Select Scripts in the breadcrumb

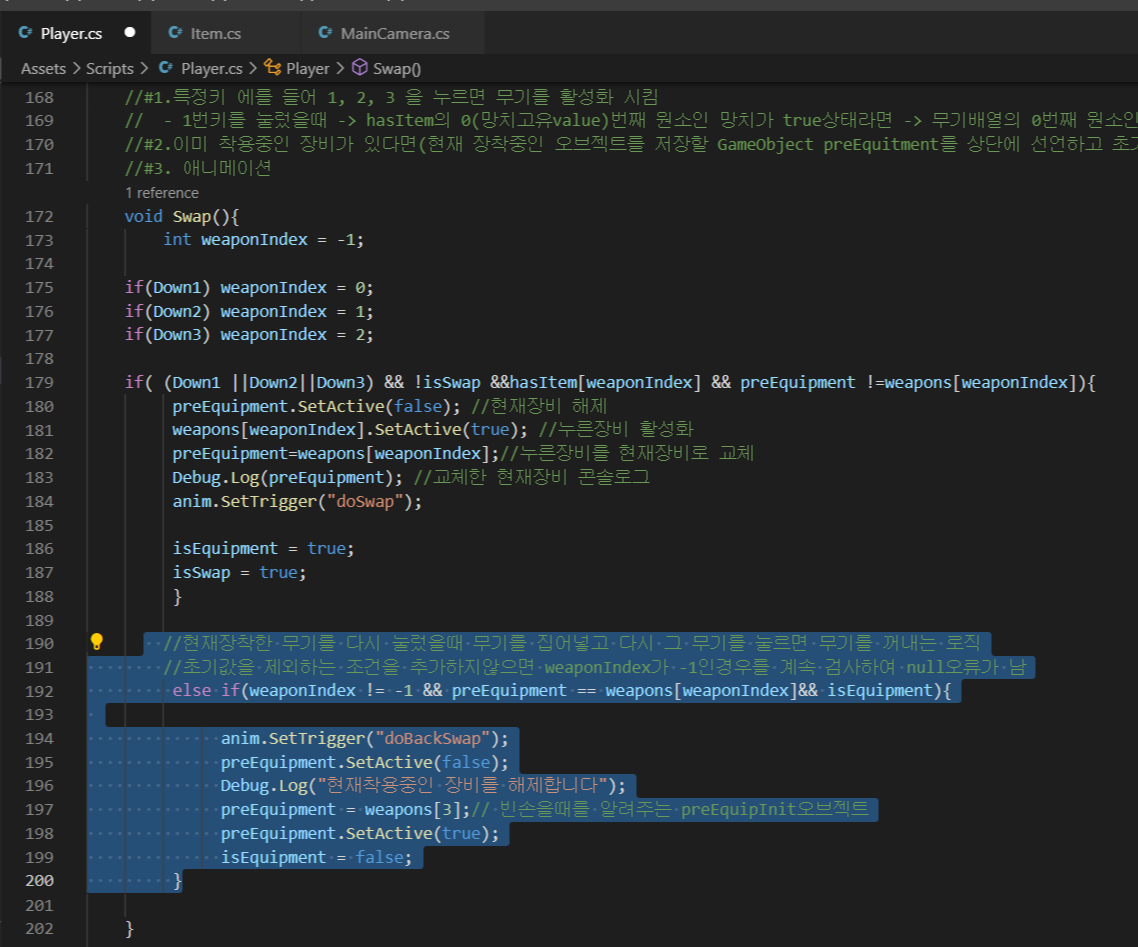click(x=110, y=68)
